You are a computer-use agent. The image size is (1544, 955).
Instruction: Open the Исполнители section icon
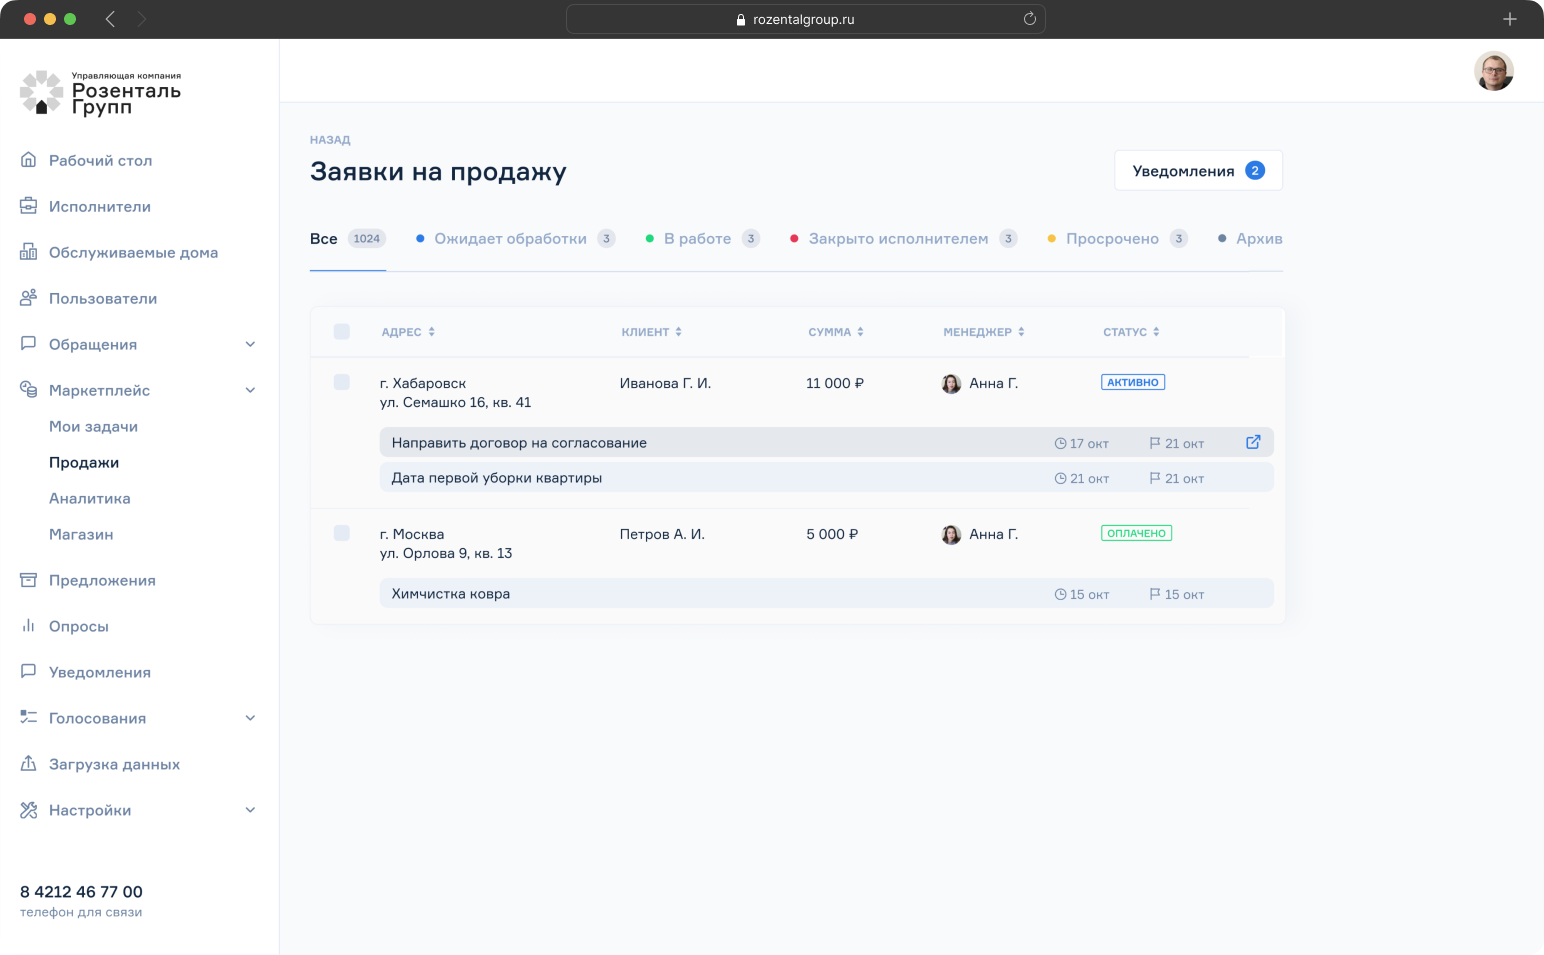click(x=28, y=206)
